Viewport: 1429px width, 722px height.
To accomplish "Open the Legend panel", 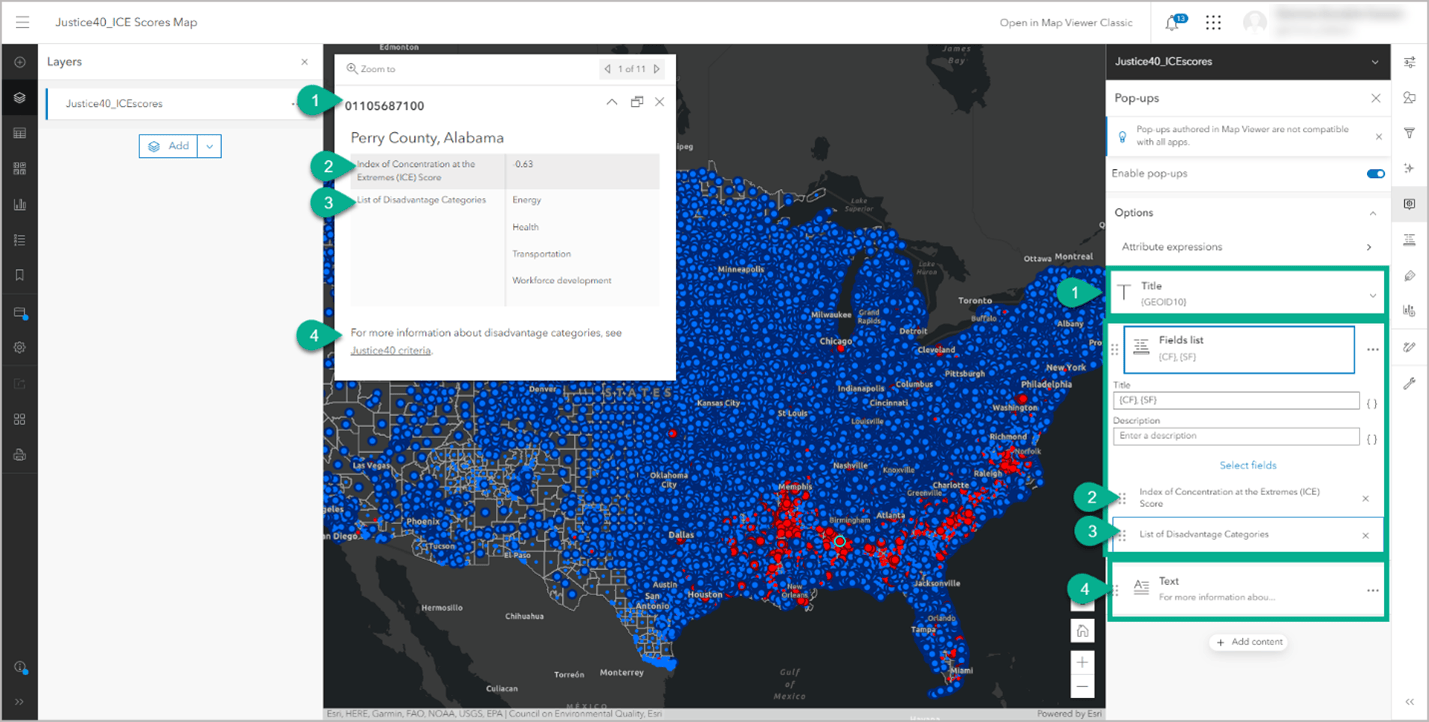I will pos(19,239).
